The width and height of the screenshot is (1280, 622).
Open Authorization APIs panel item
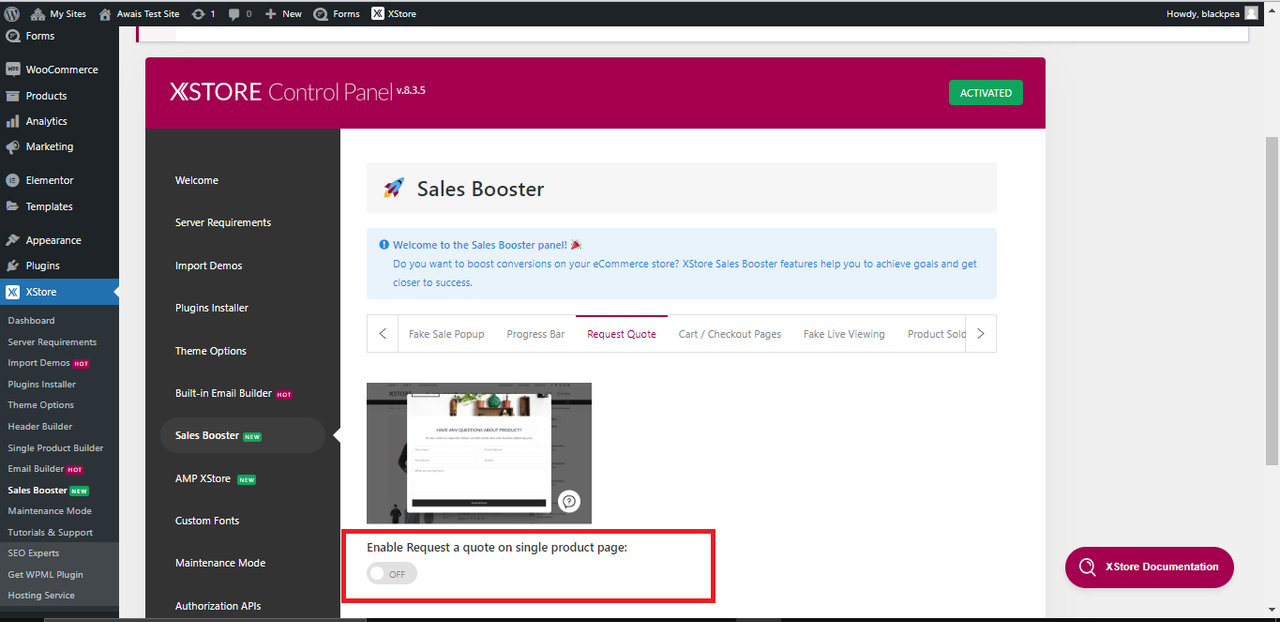click(218, 606)
